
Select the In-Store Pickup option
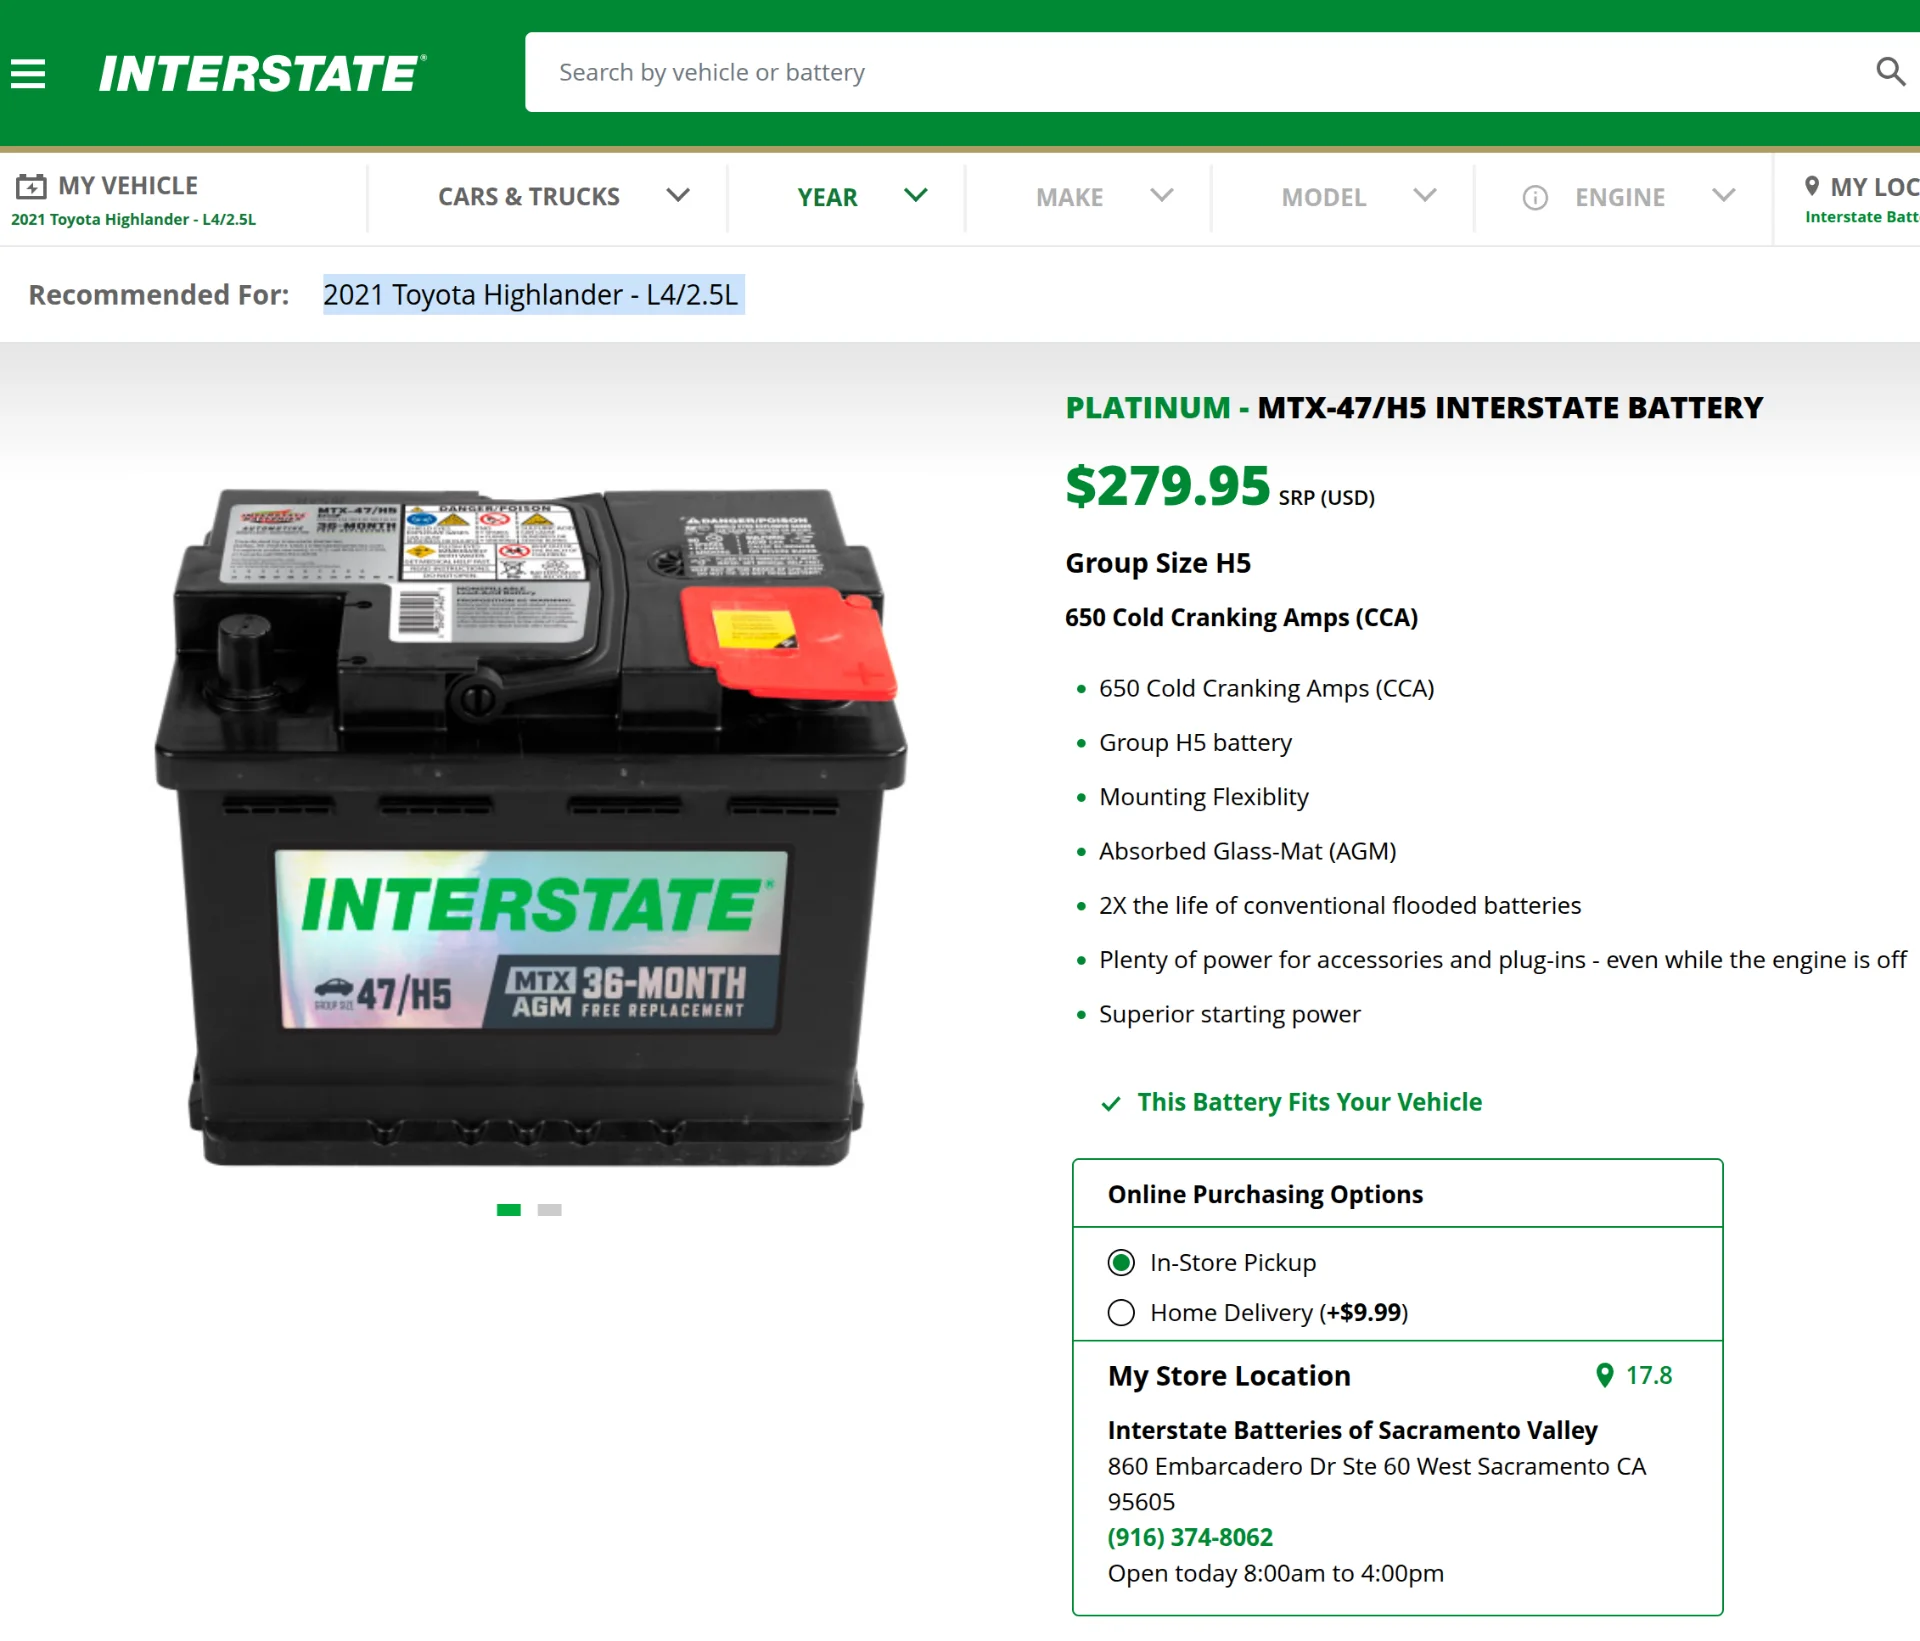pos(1121,1263)
